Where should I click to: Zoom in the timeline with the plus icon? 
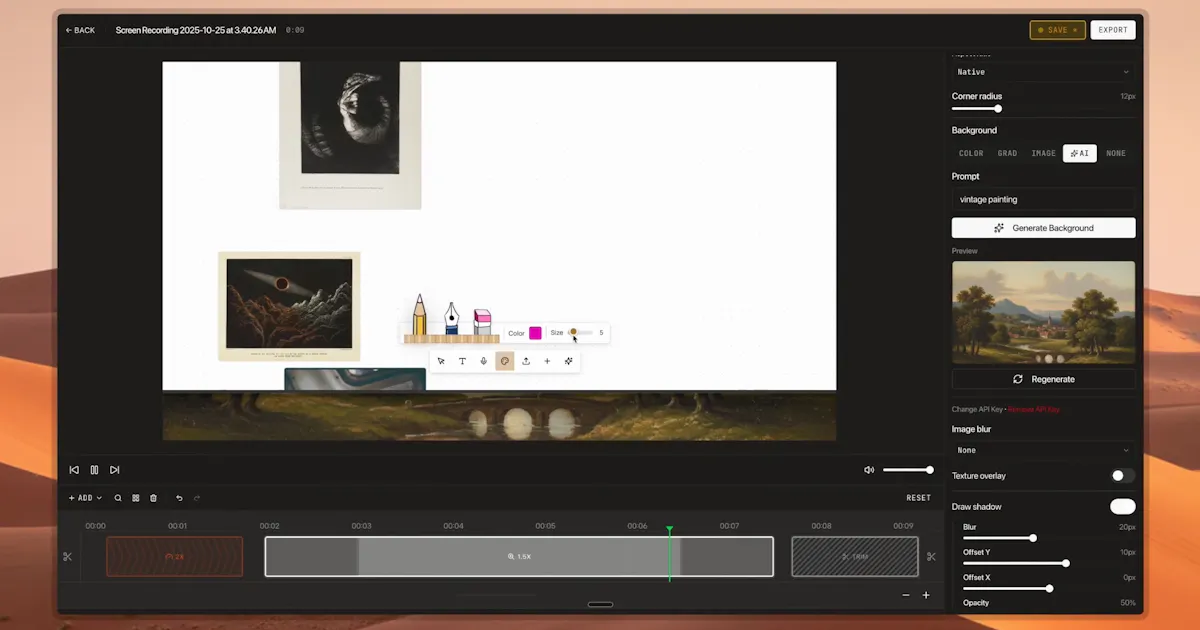tap(926, 595)
